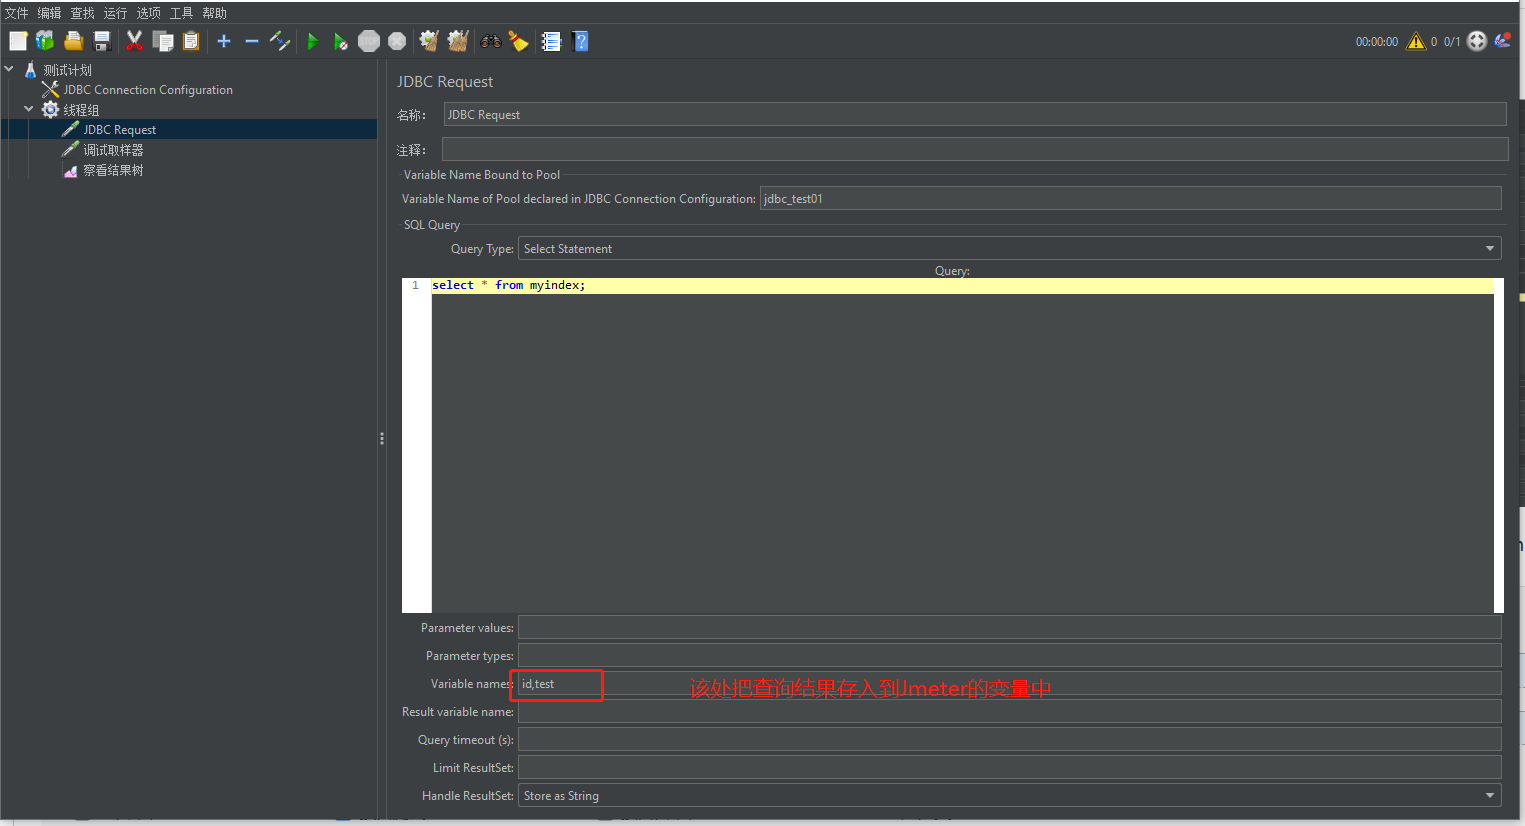Click the Clear All double broom icon
Screen dimensions: 1525x826
click(x=458, y=41)
